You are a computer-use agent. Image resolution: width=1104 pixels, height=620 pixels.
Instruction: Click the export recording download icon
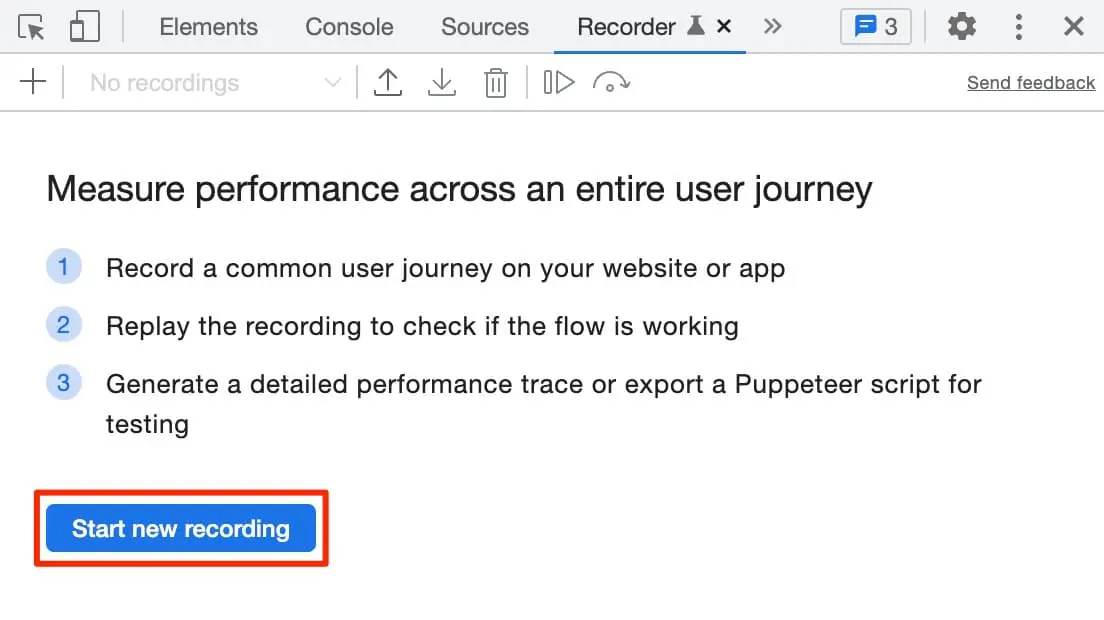[x=441, y=83]
